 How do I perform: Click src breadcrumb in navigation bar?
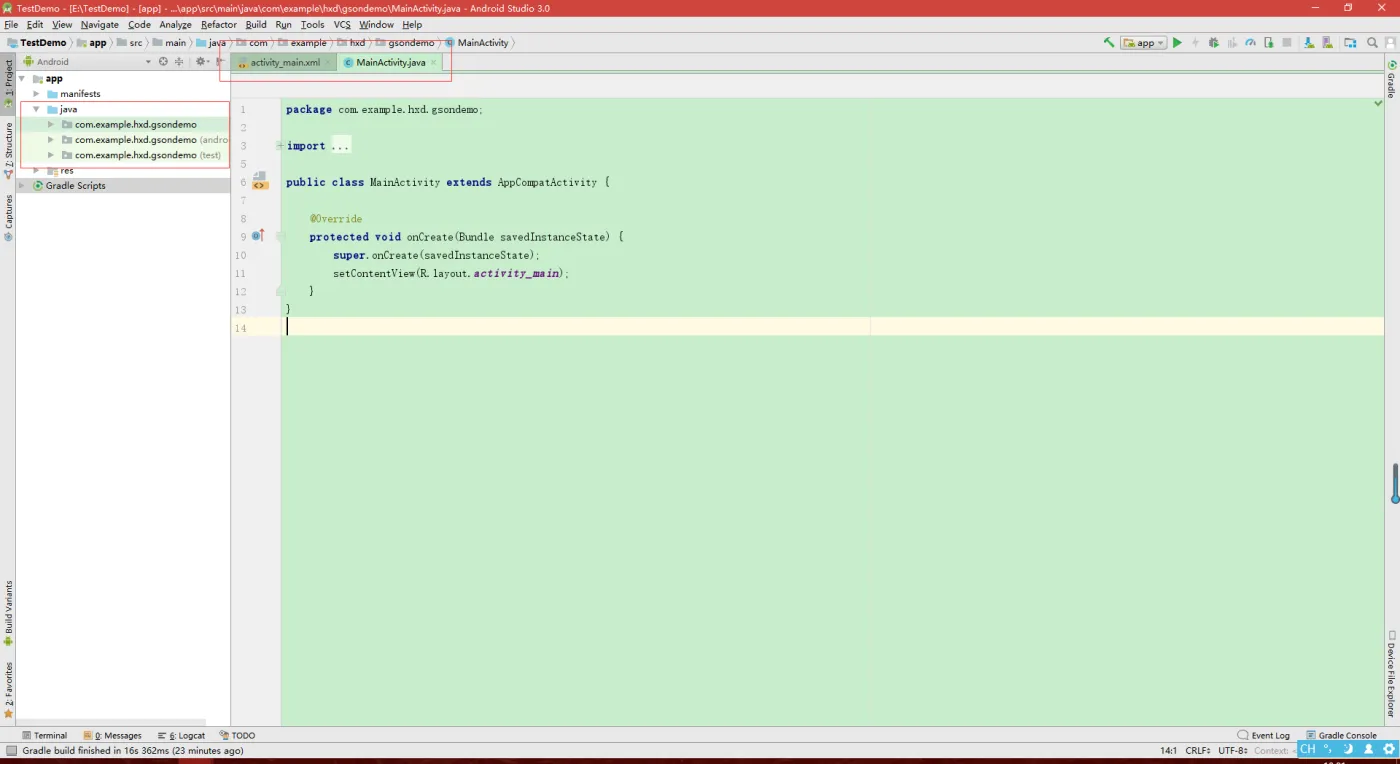click(130, 43)
